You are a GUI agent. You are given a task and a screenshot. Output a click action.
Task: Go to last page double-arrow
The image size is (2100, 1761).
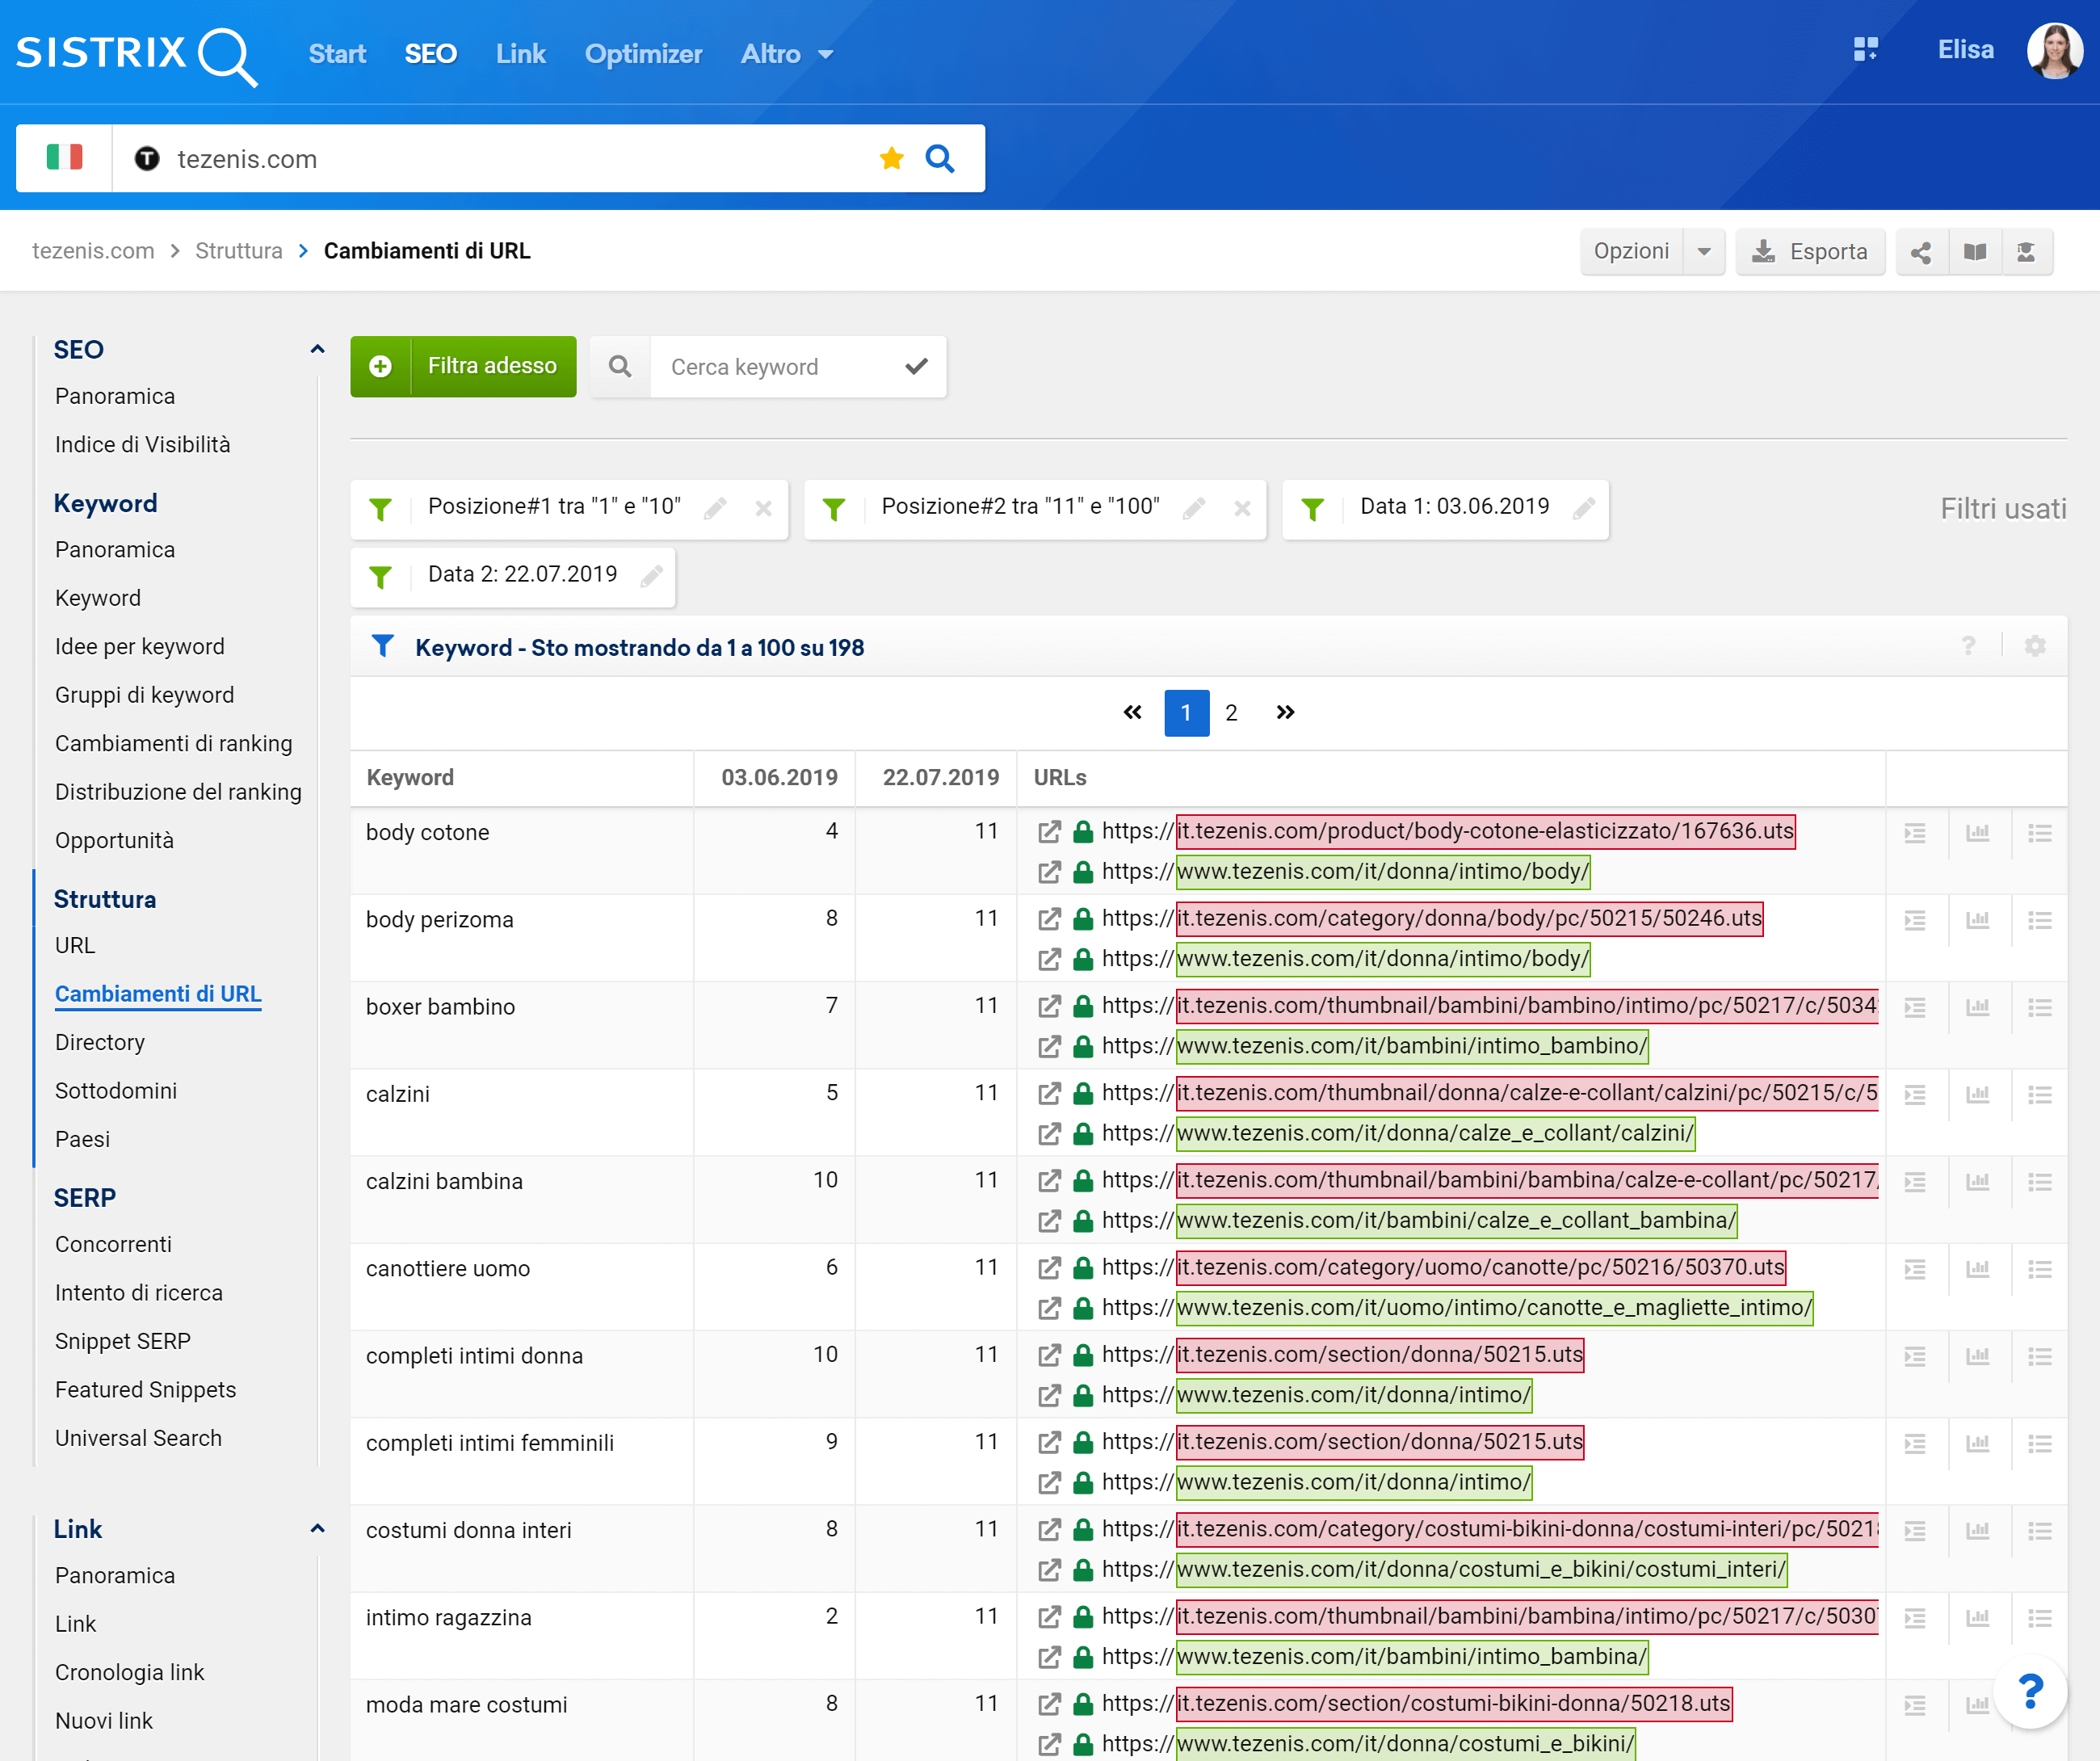[1285, 713]
